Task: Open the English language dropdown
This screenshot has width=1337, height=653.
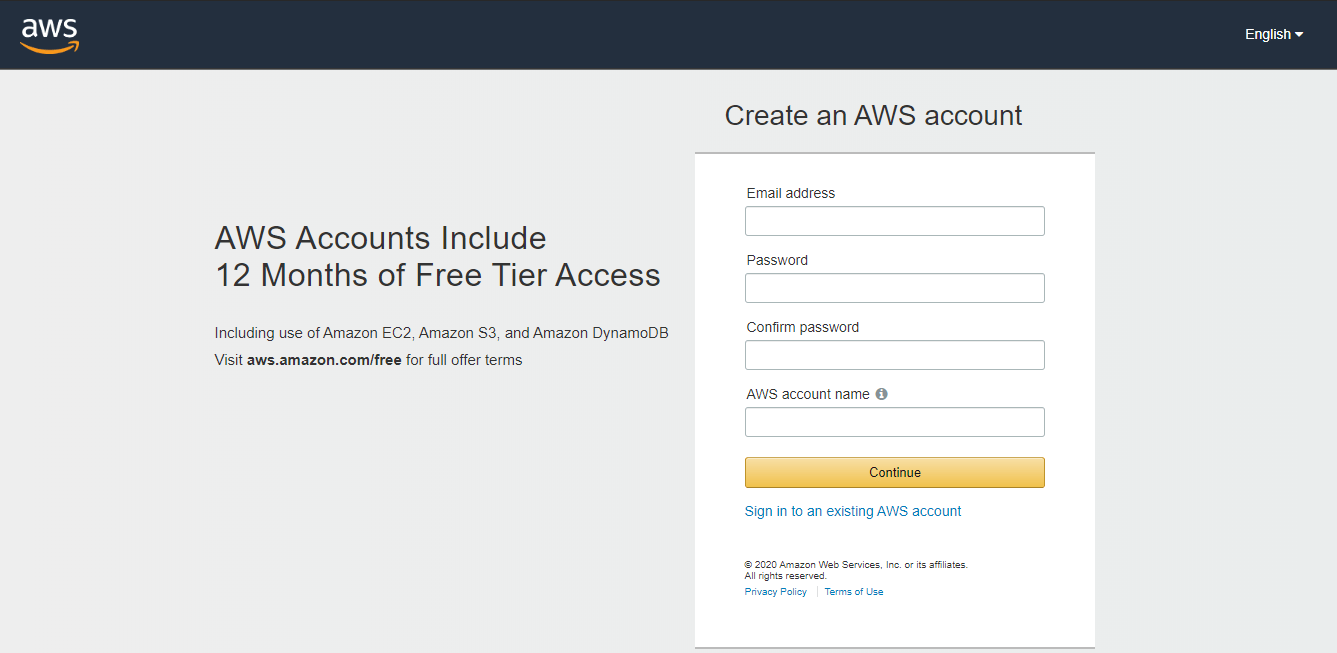Action: 1273,34
